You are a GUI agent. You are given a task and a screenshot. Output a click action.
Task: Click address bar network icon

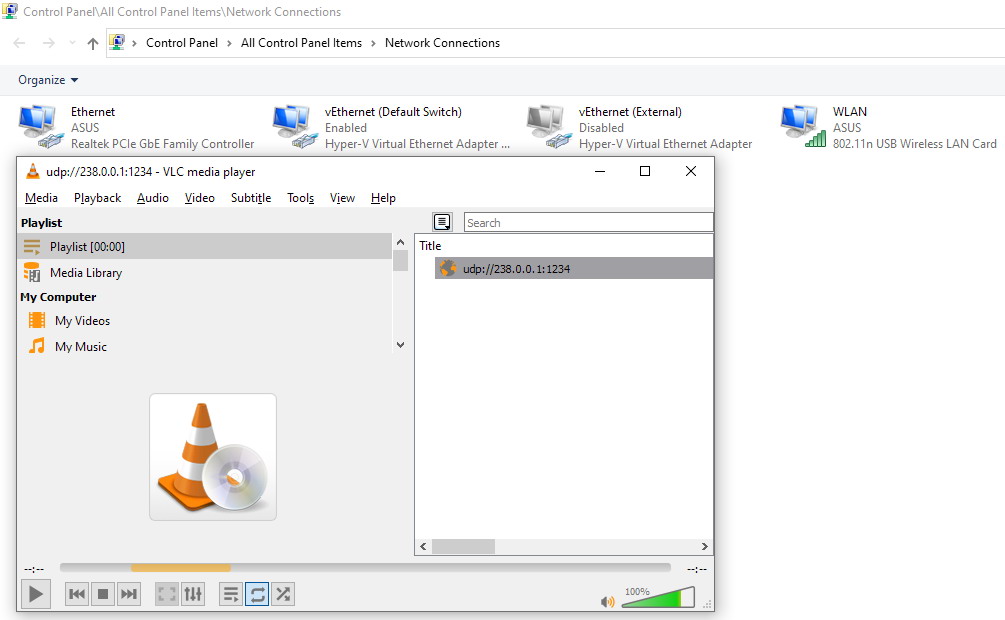[x=117, y=42]
